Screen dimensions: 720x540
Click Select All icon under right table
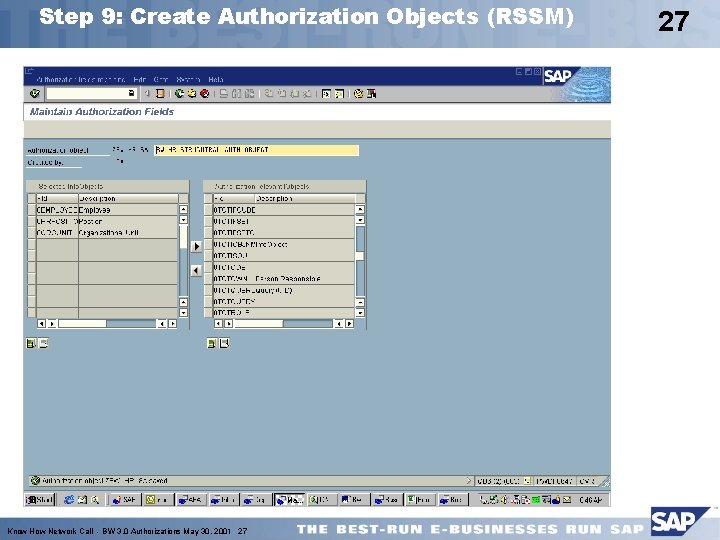tap(212, 343)
